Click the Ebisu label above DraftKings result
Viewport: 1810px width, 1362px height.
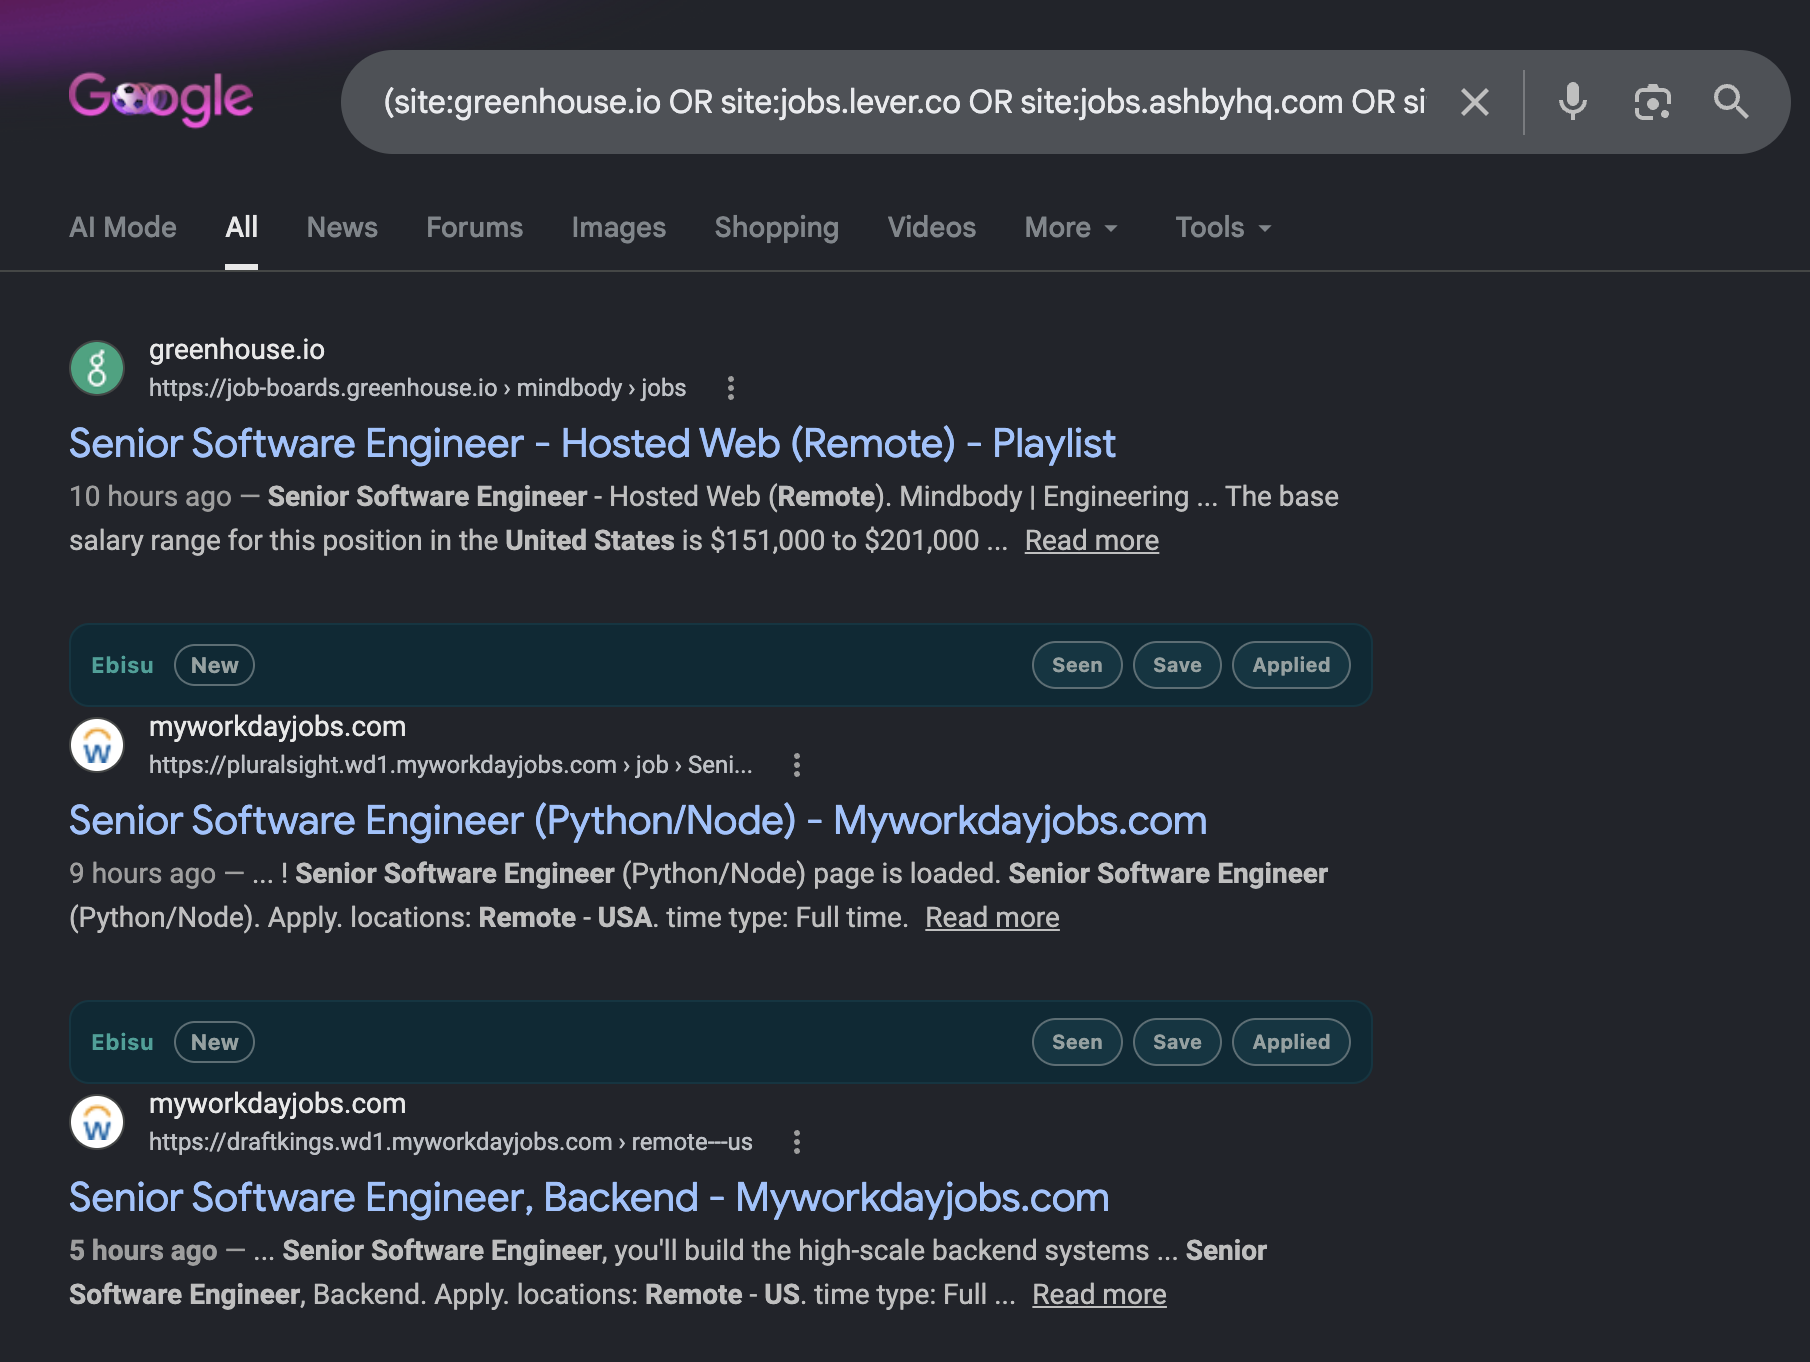click(122, 1042)
